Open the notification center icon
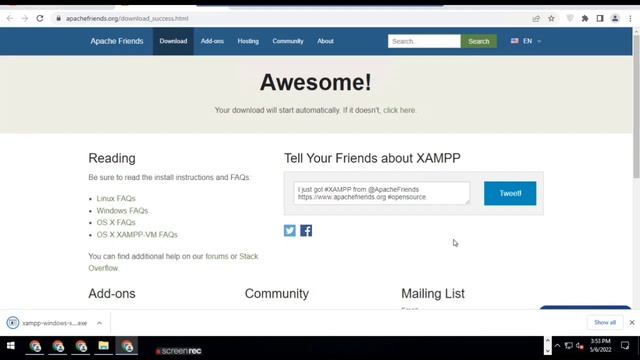Image resolution: width=640 pixels, height=360 pixels. [625, 346]
